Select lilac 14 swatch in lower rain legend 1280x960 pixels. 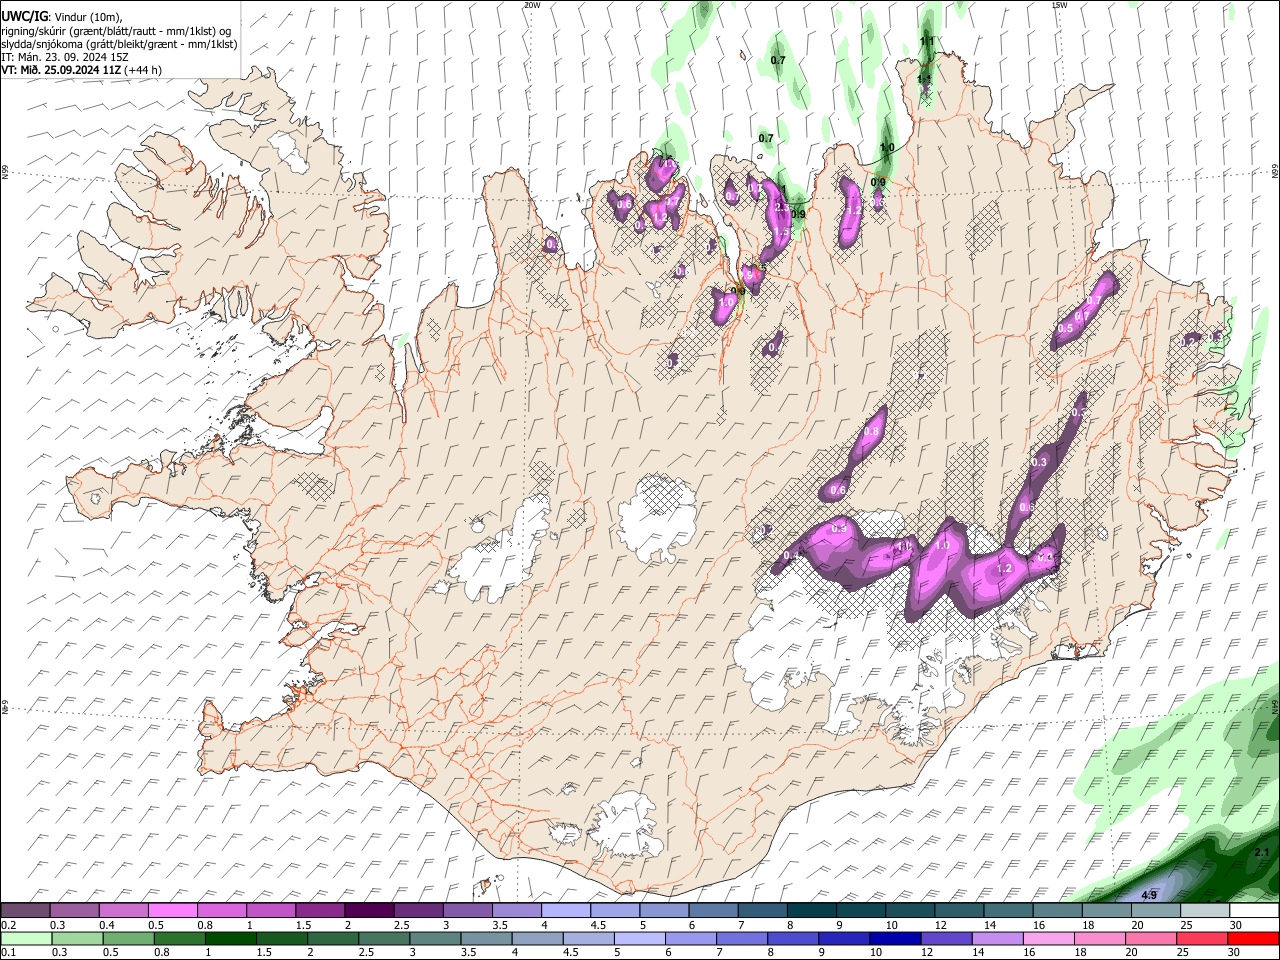[x=998, y=938]
